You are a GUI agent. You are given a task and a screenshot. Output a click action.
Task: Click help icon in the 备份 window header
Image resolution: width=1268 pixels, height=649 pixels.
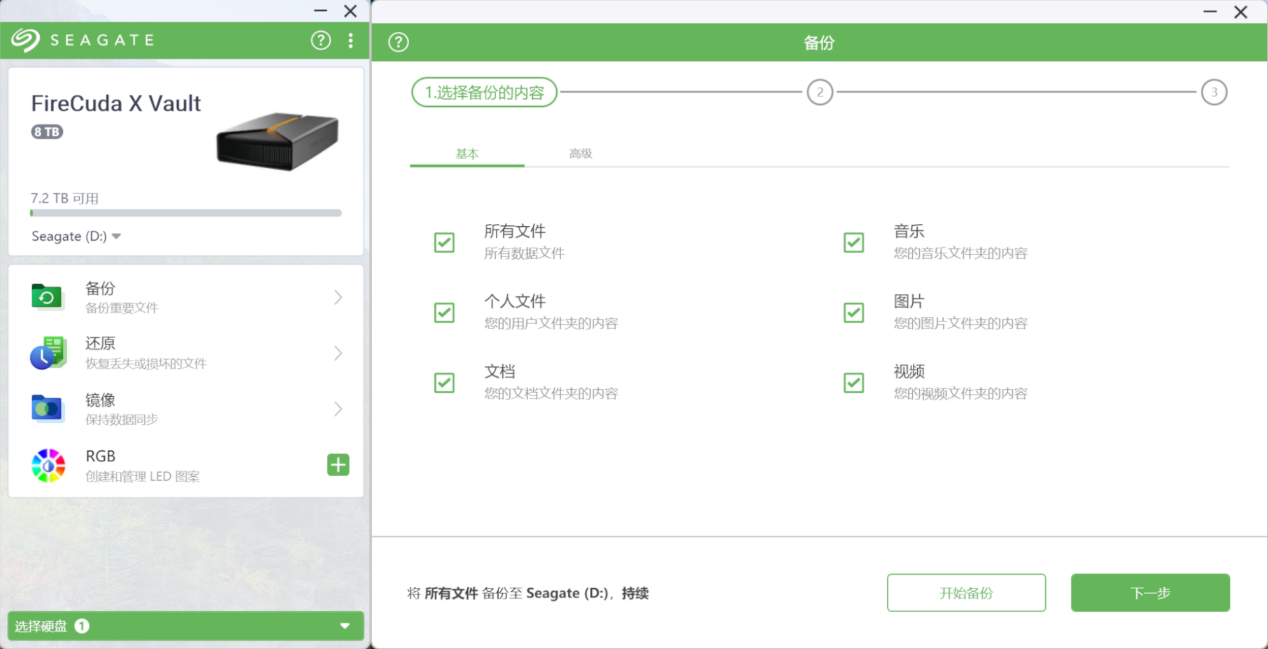[x=399, y=42]
